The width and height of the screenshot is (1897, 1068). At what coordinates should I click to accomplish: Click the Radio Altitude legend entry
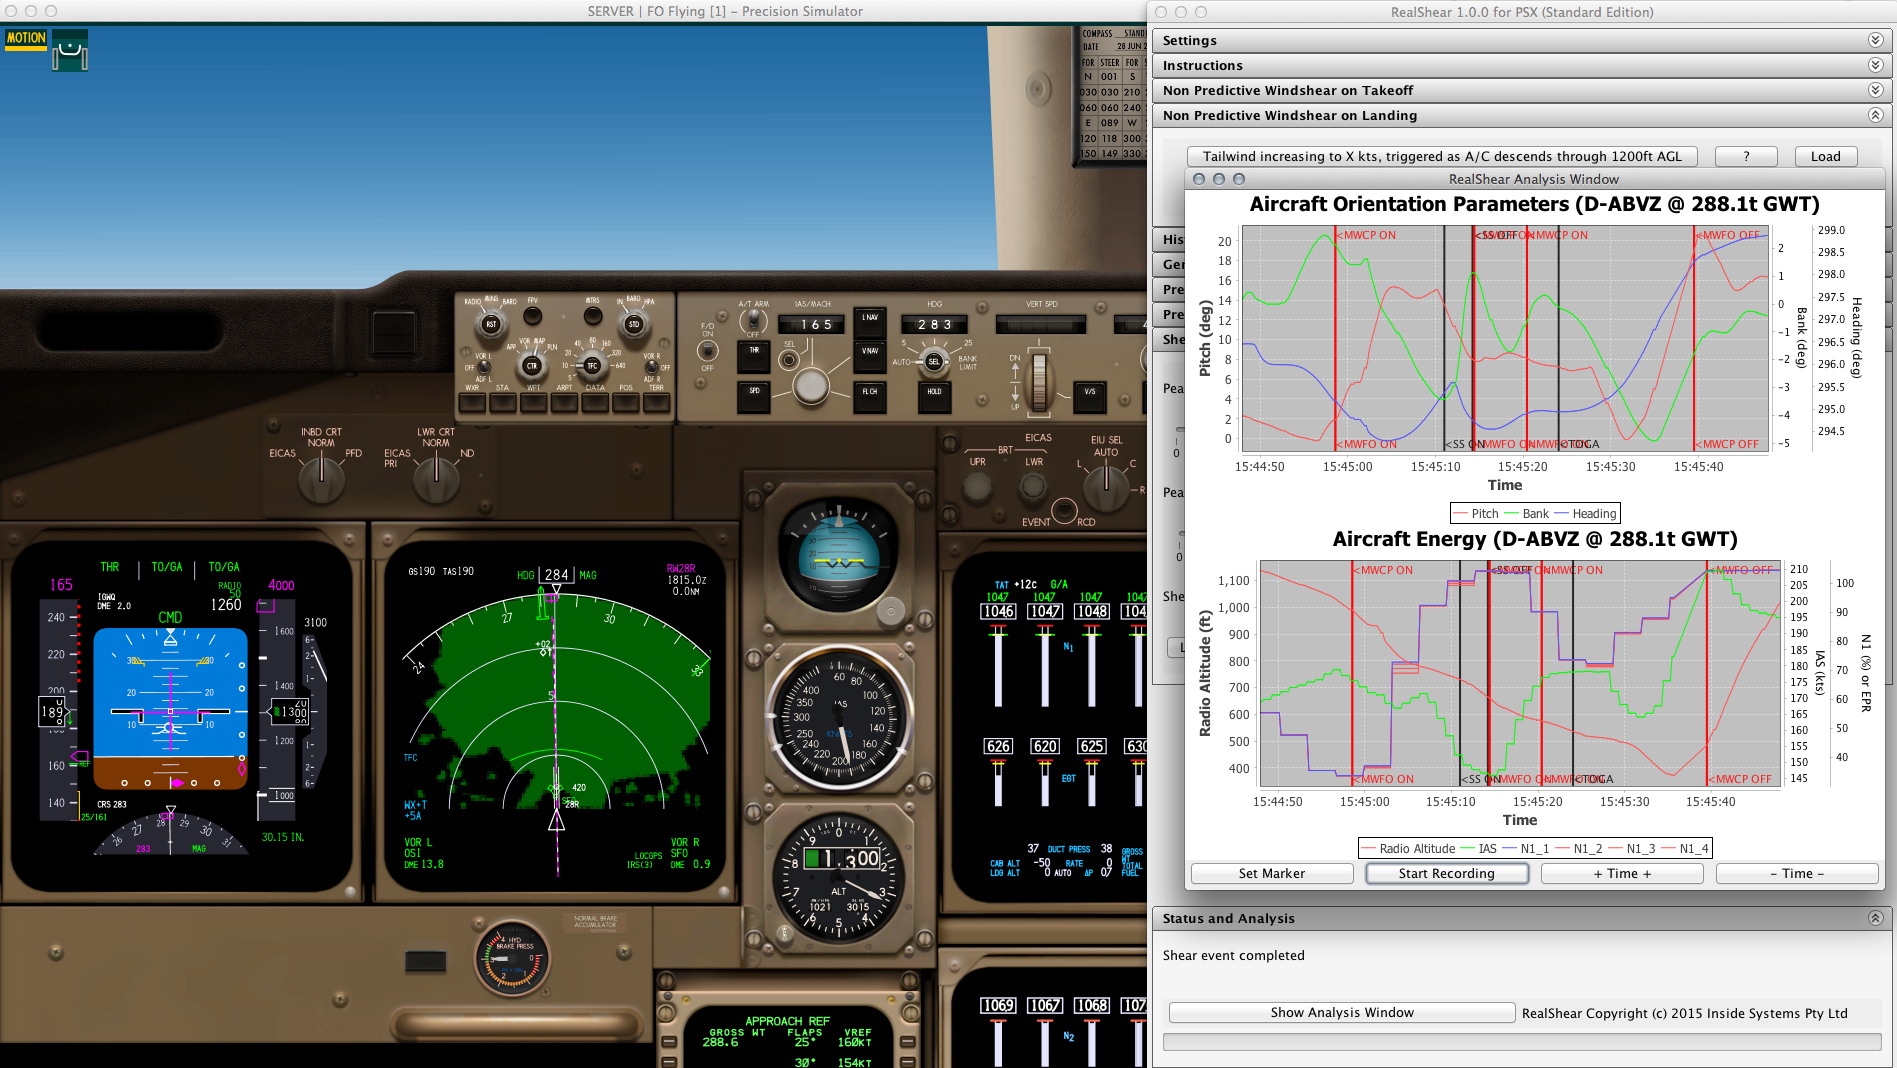[x=1408, y=848]
